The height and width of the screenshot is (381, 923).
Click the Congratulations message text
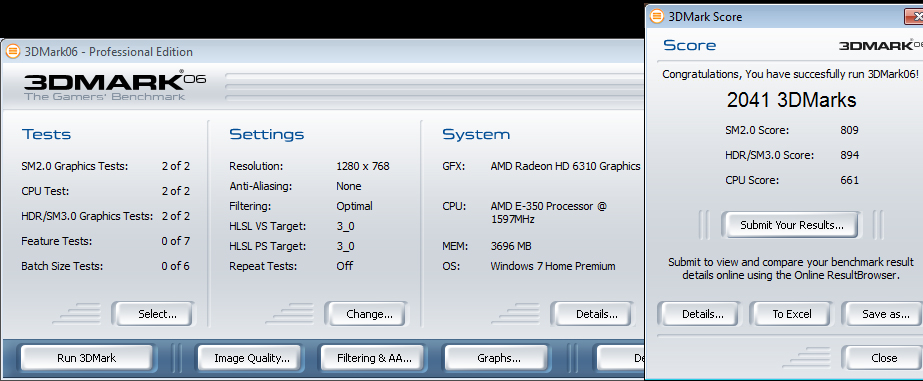pyautogui.click(x=791, y=75)
